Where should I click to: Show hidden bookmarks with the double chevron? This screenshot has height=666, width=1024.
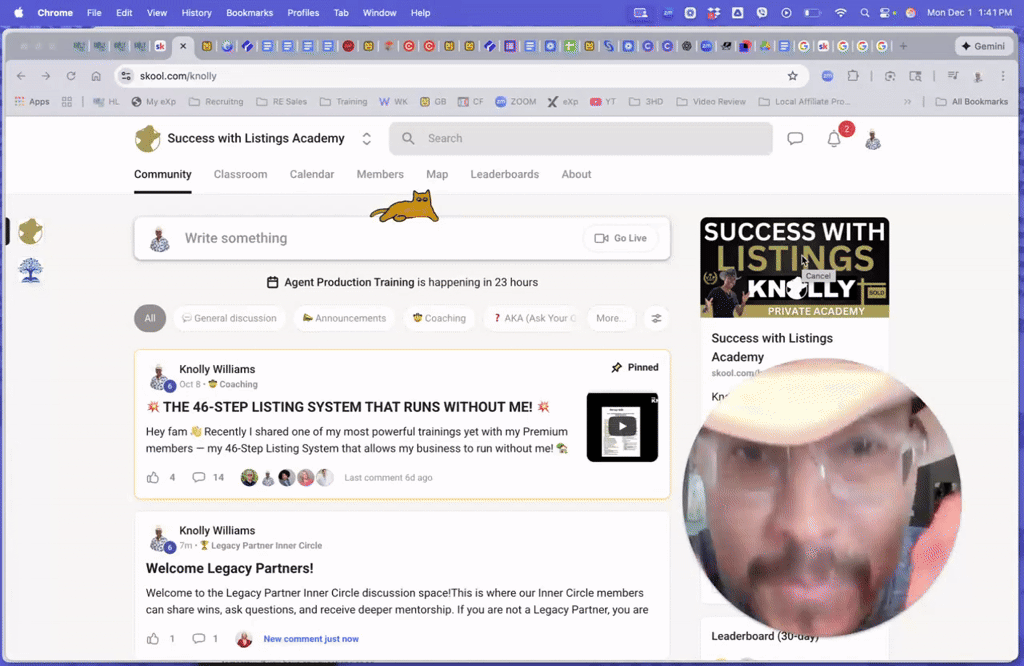point(907,102)
